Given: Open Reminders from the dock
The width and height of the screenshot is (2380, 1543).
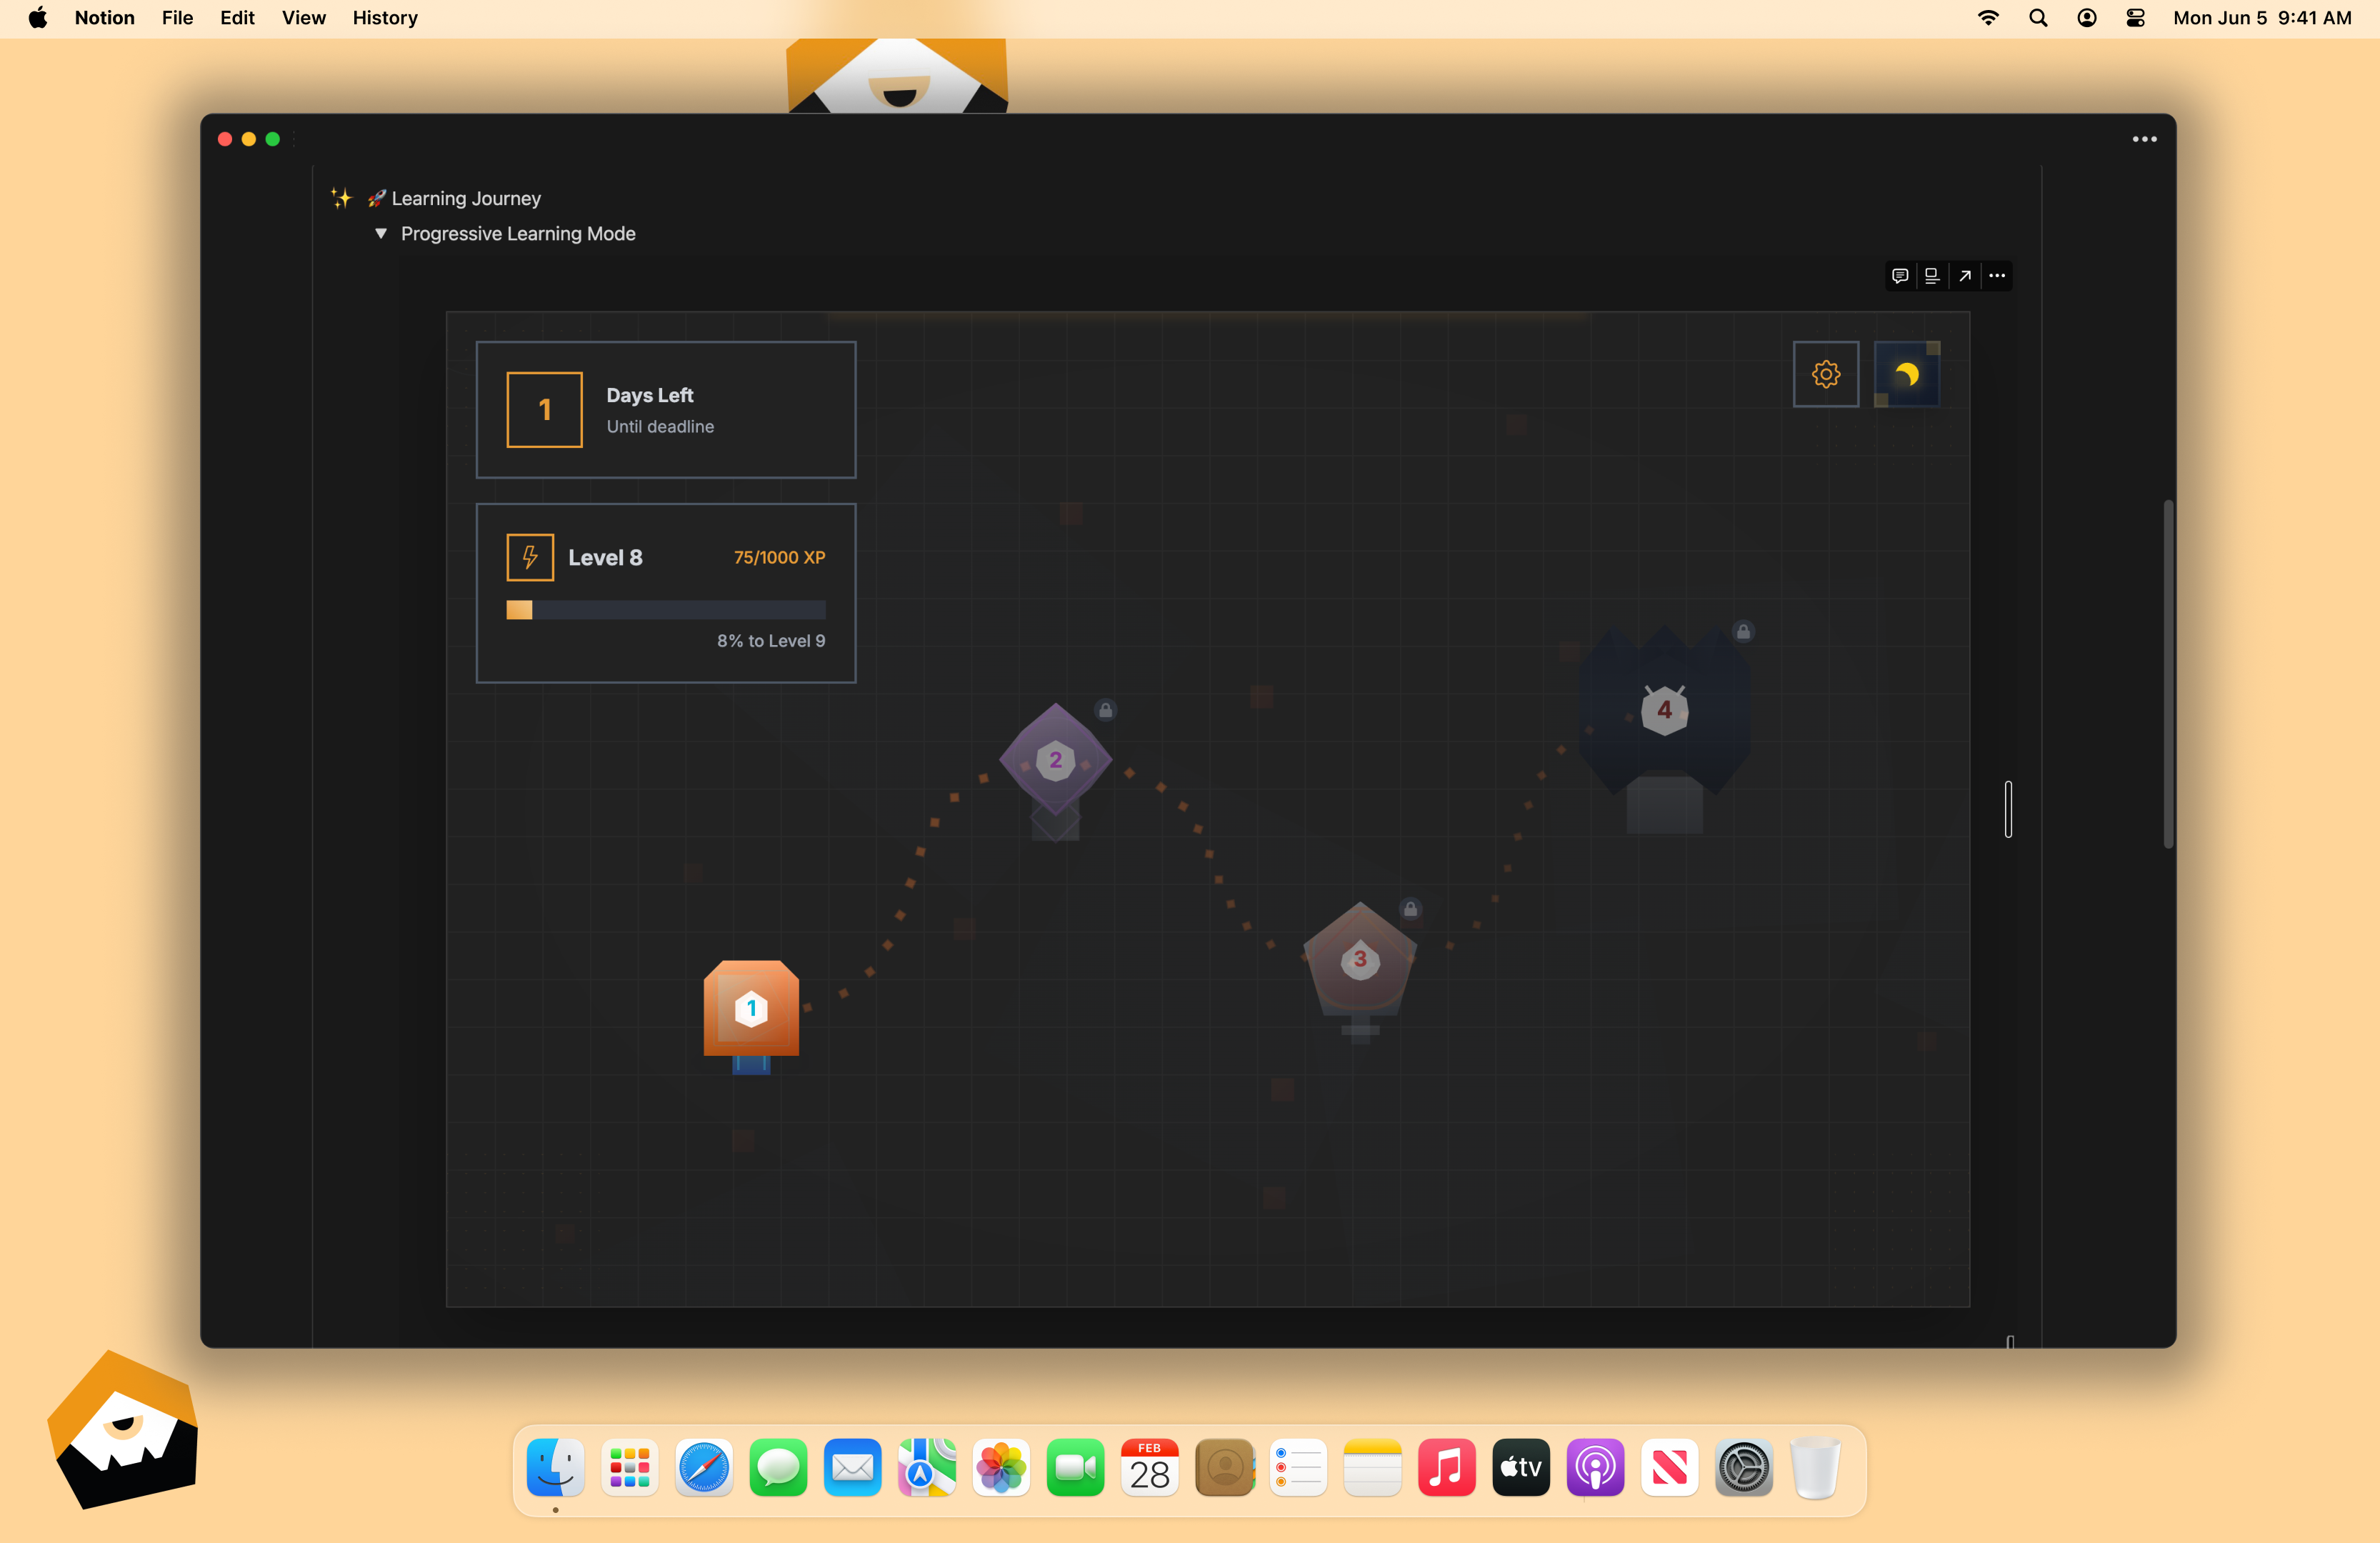Looking at the screenshot, I should click(x=1298, y=1467).
